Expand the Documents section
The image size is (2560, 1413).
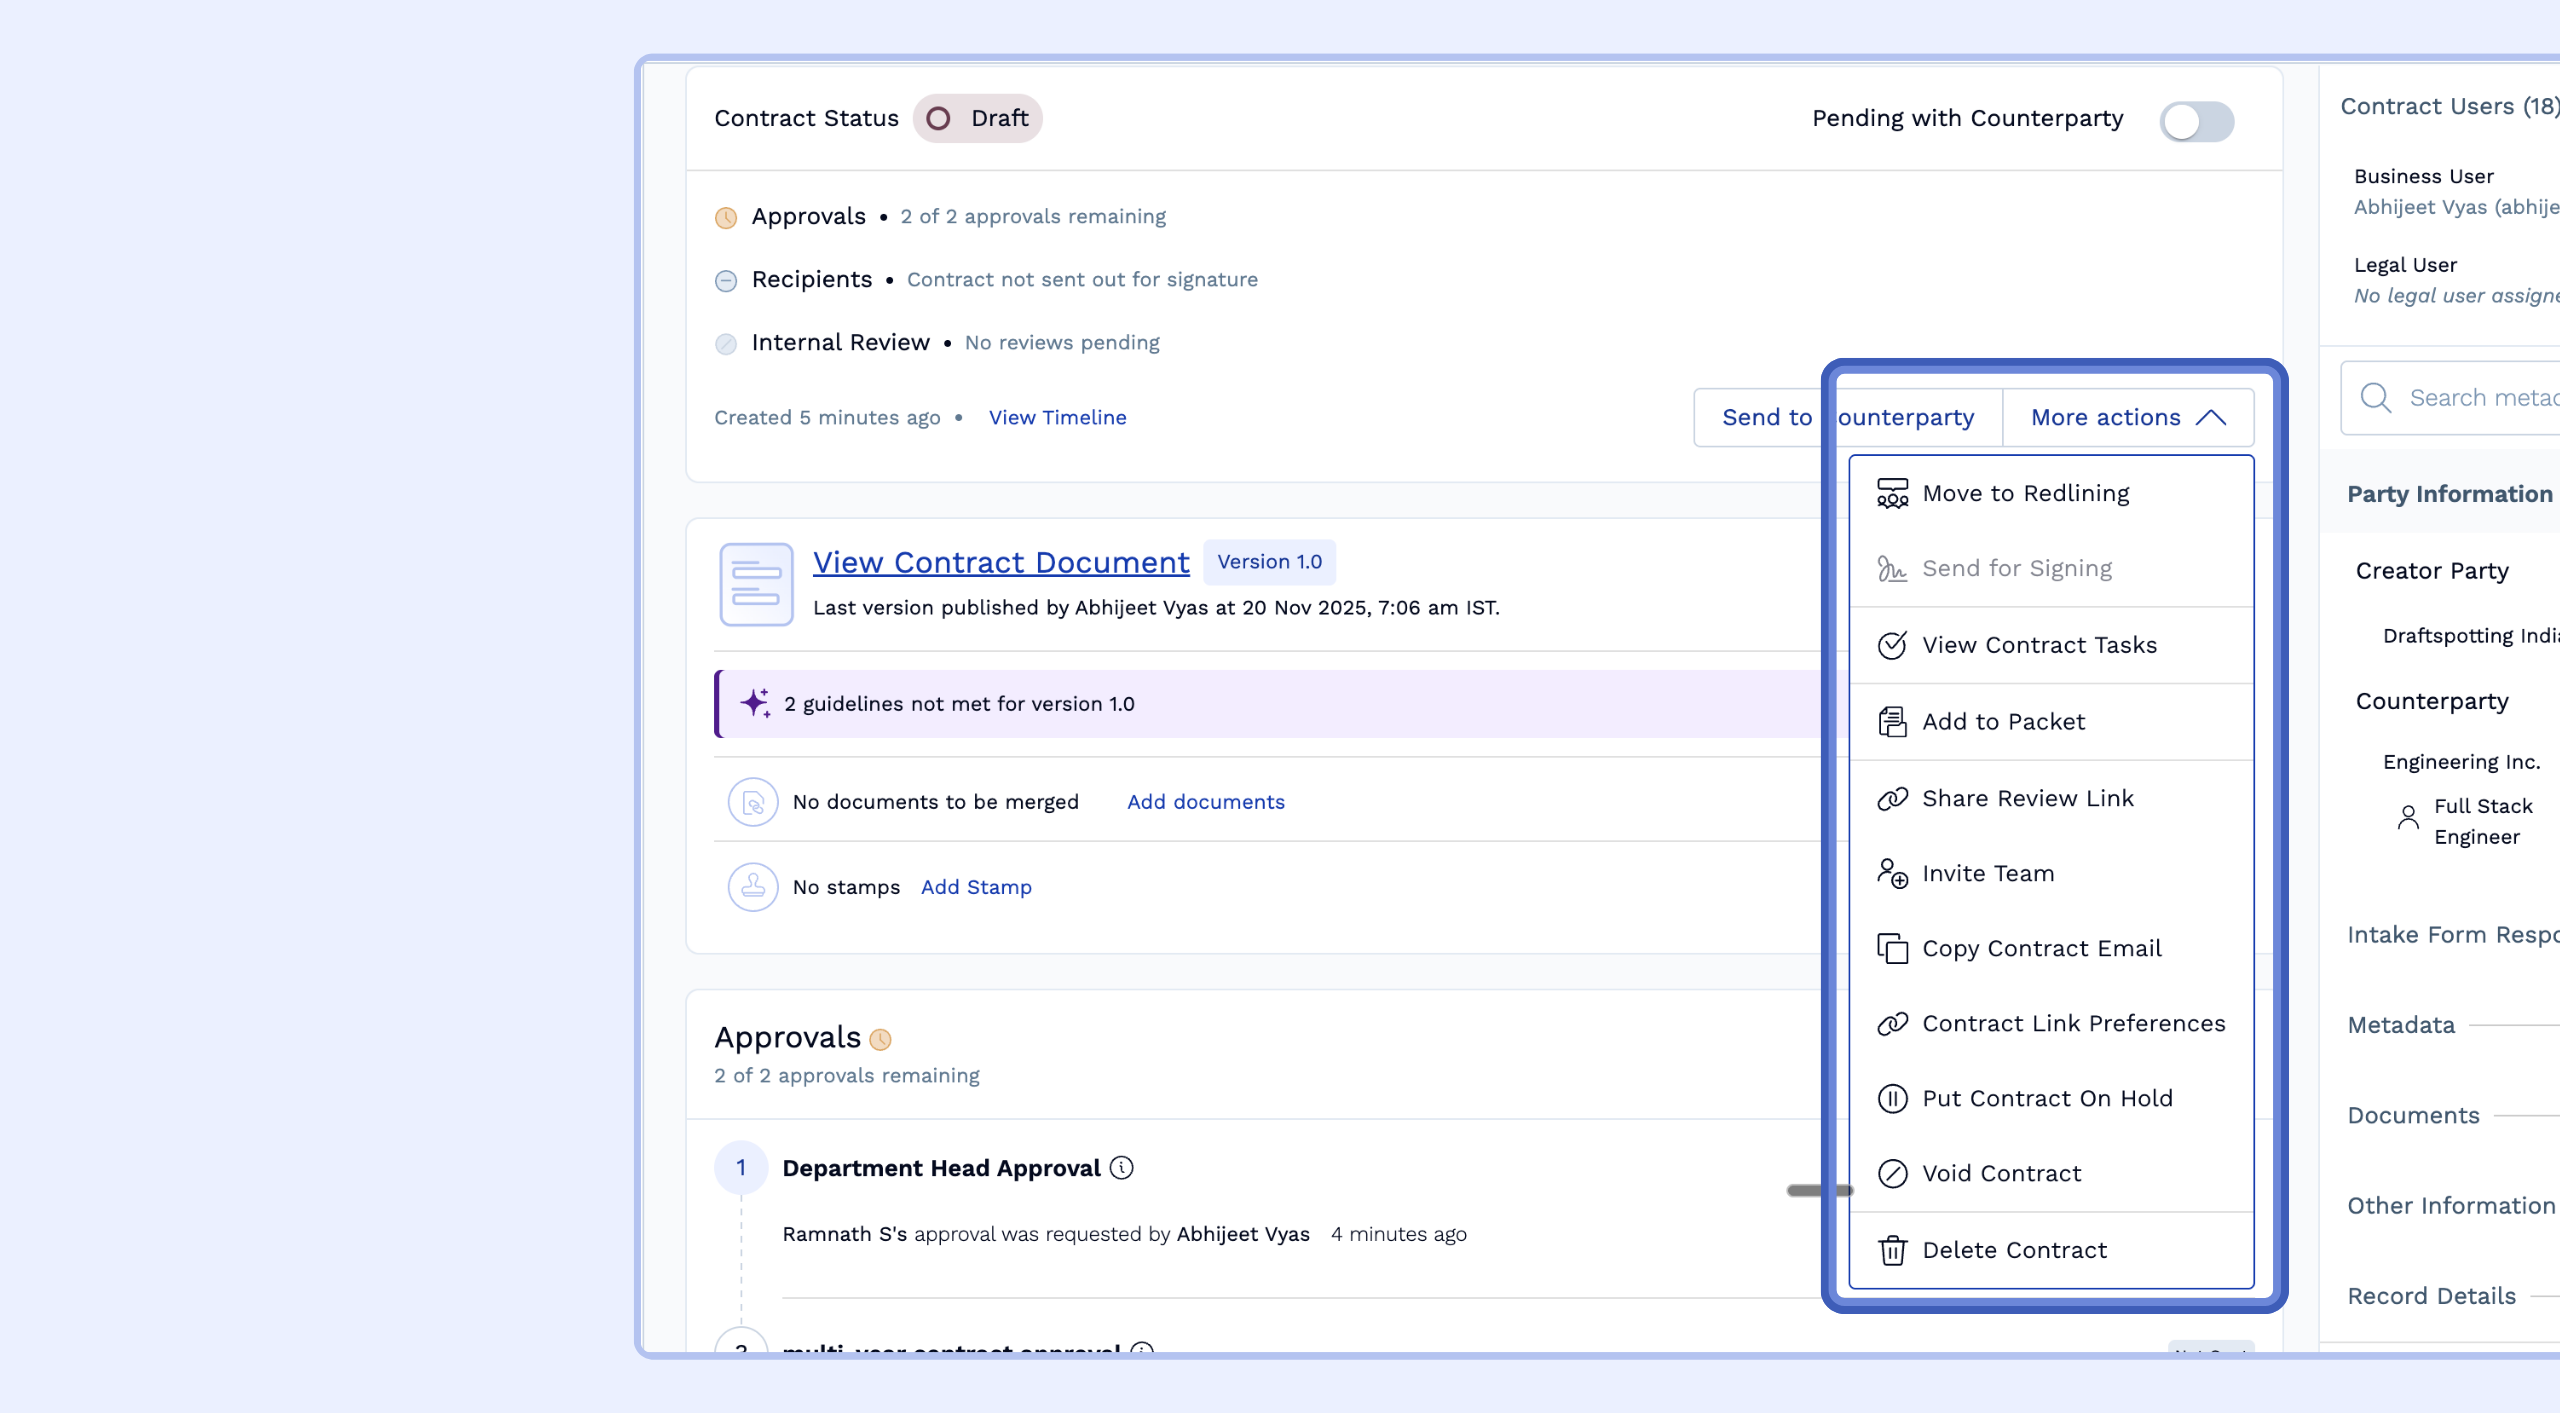pyautogui.click(x=2413, y=1116)
